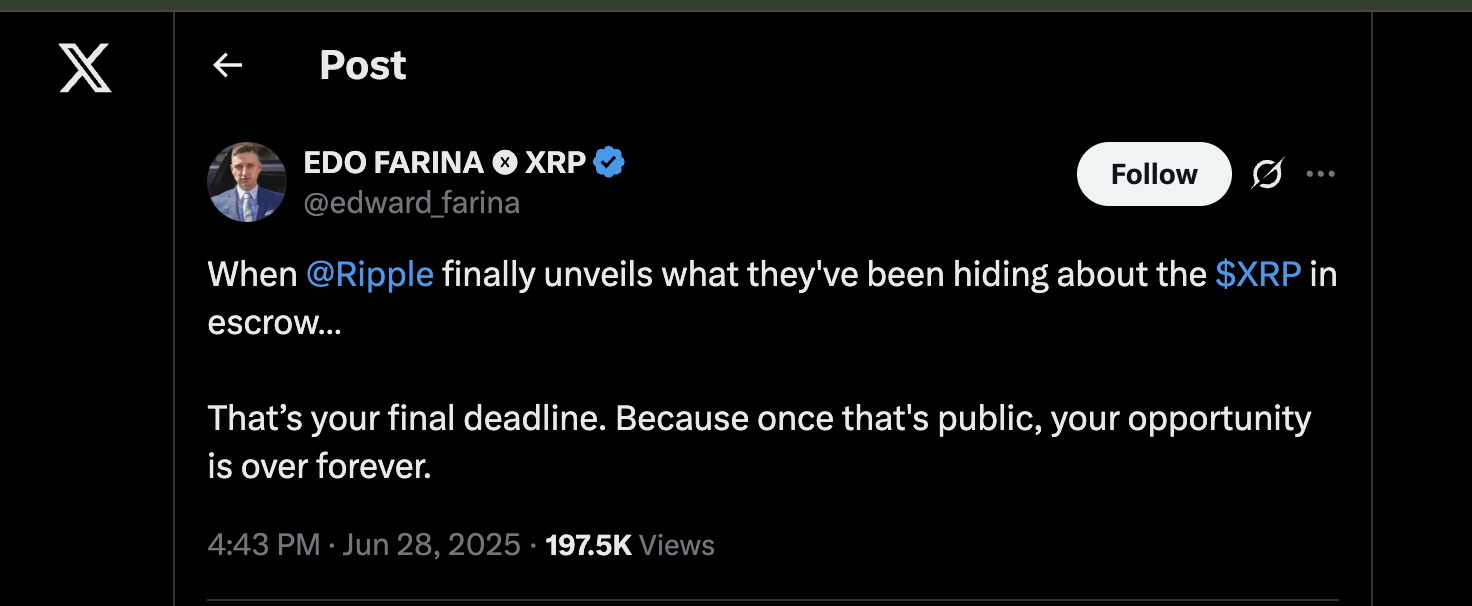Click the X emoji badge in display name
The image size is (1472, 606).
[x=506, y=162]
